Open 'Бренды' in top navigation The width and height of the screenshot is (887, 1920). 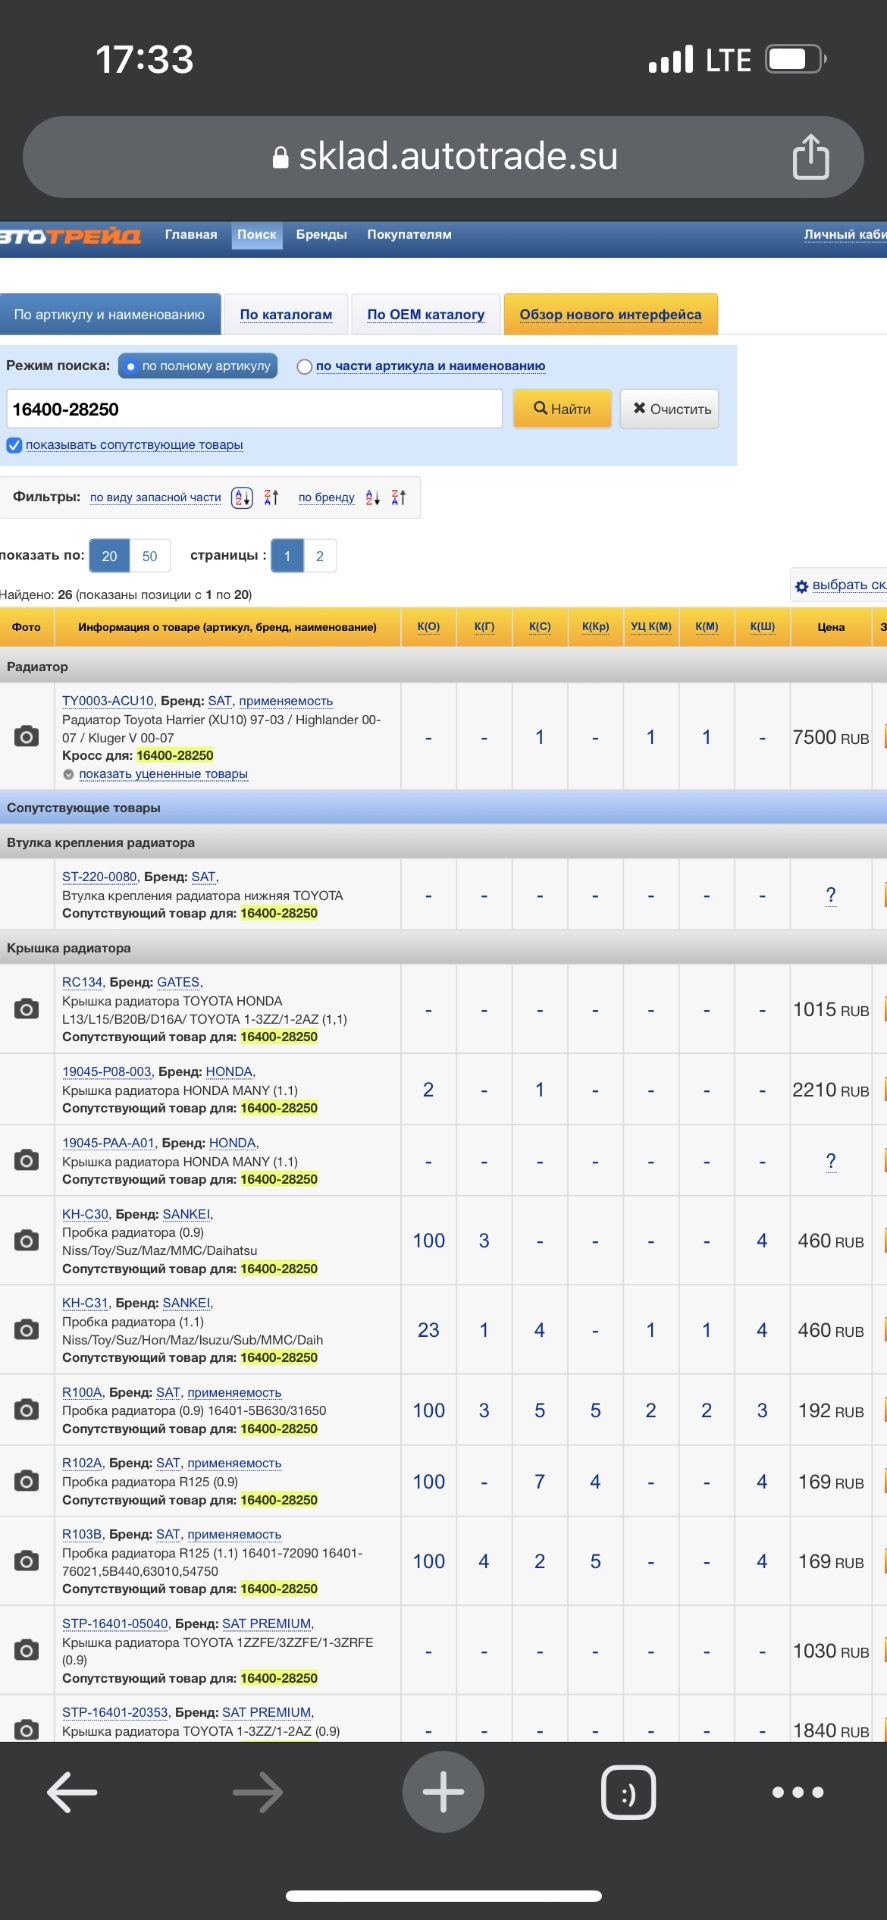point(321,235)
